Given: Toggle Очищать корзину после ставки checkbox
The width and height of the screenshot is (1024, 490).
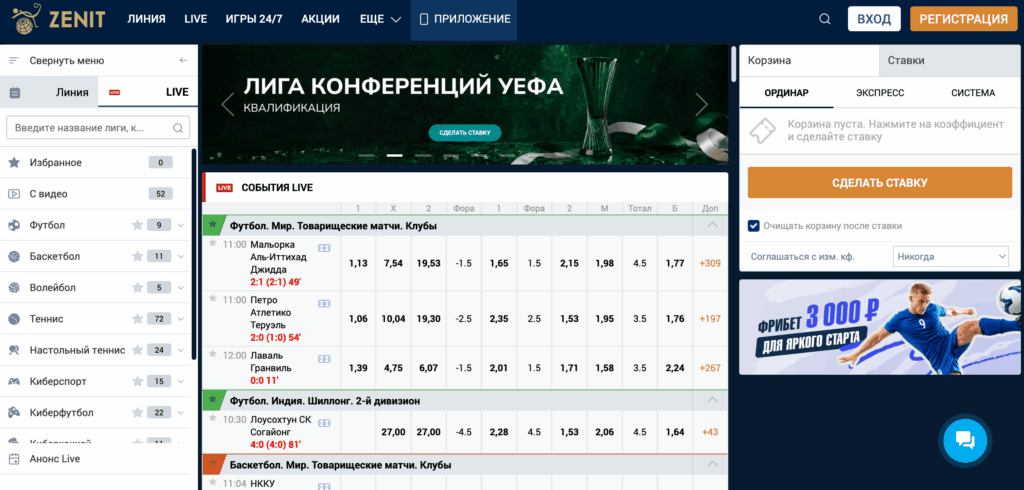Looking at the screenshot, I should 753,225.
